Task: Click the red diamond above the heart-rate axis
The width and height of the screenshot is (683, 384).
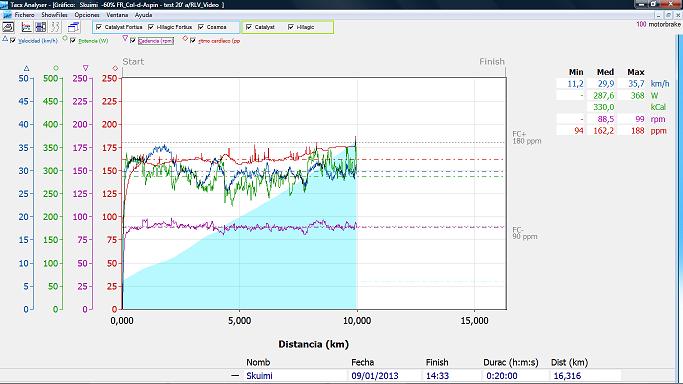Action: (115, 68)
